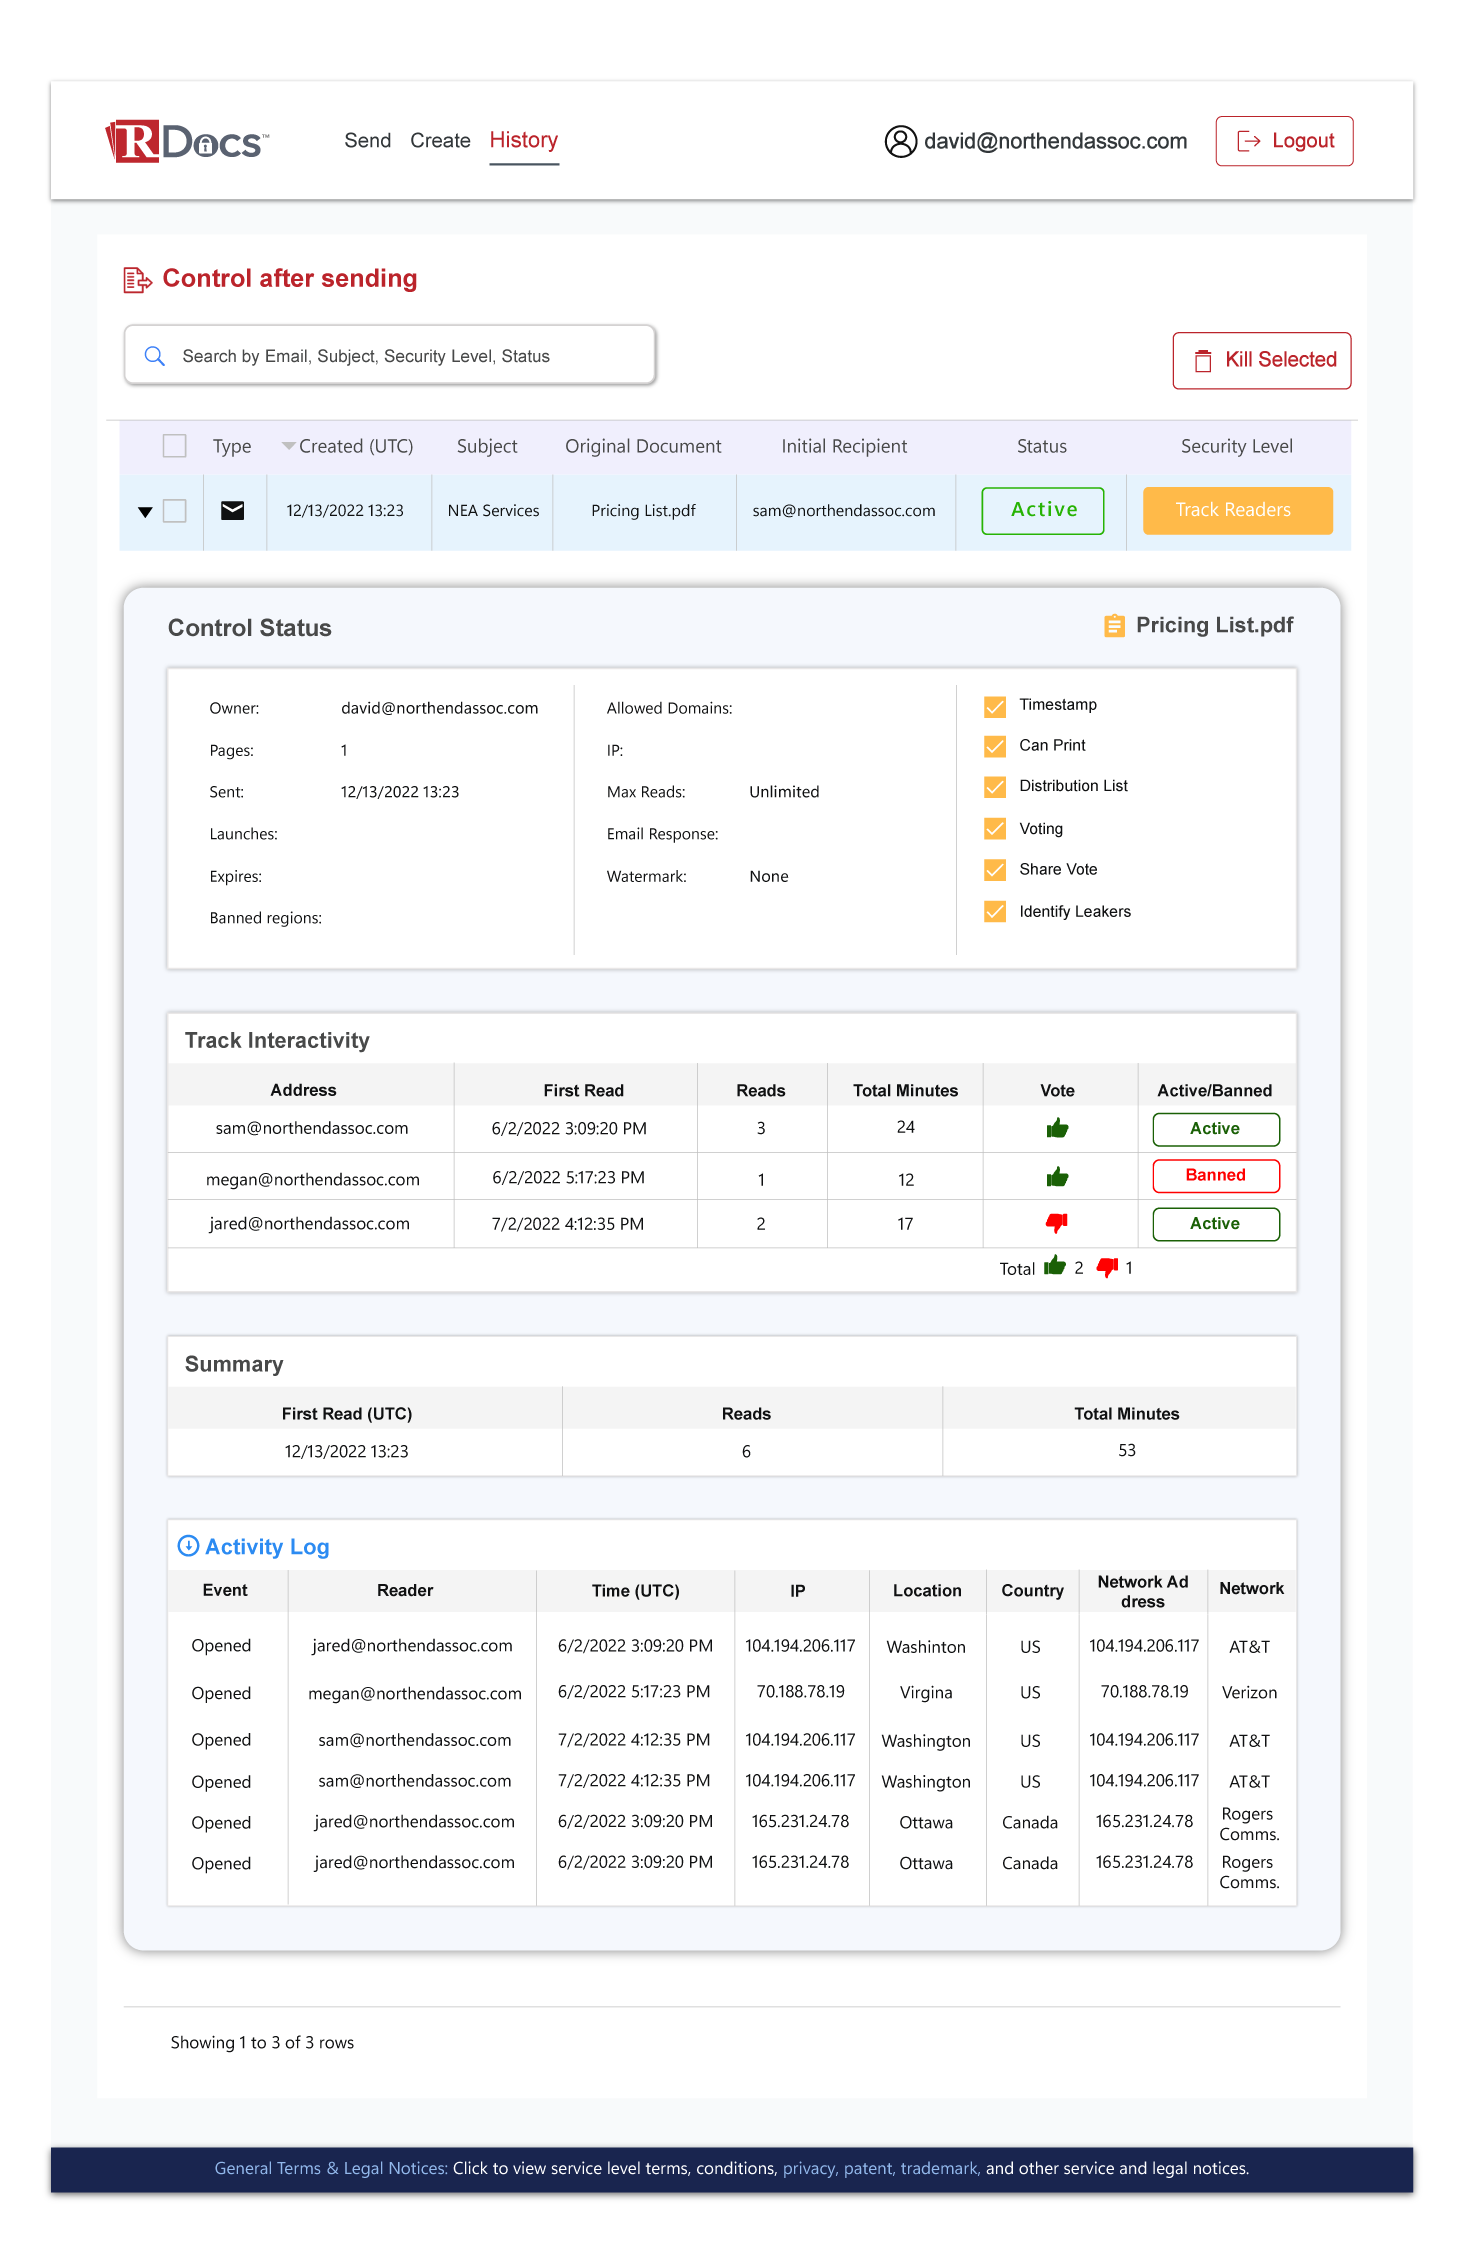Uncheck the Can Print option
This screenshot has height=2259, width=1462.
(x=995, y=746)
